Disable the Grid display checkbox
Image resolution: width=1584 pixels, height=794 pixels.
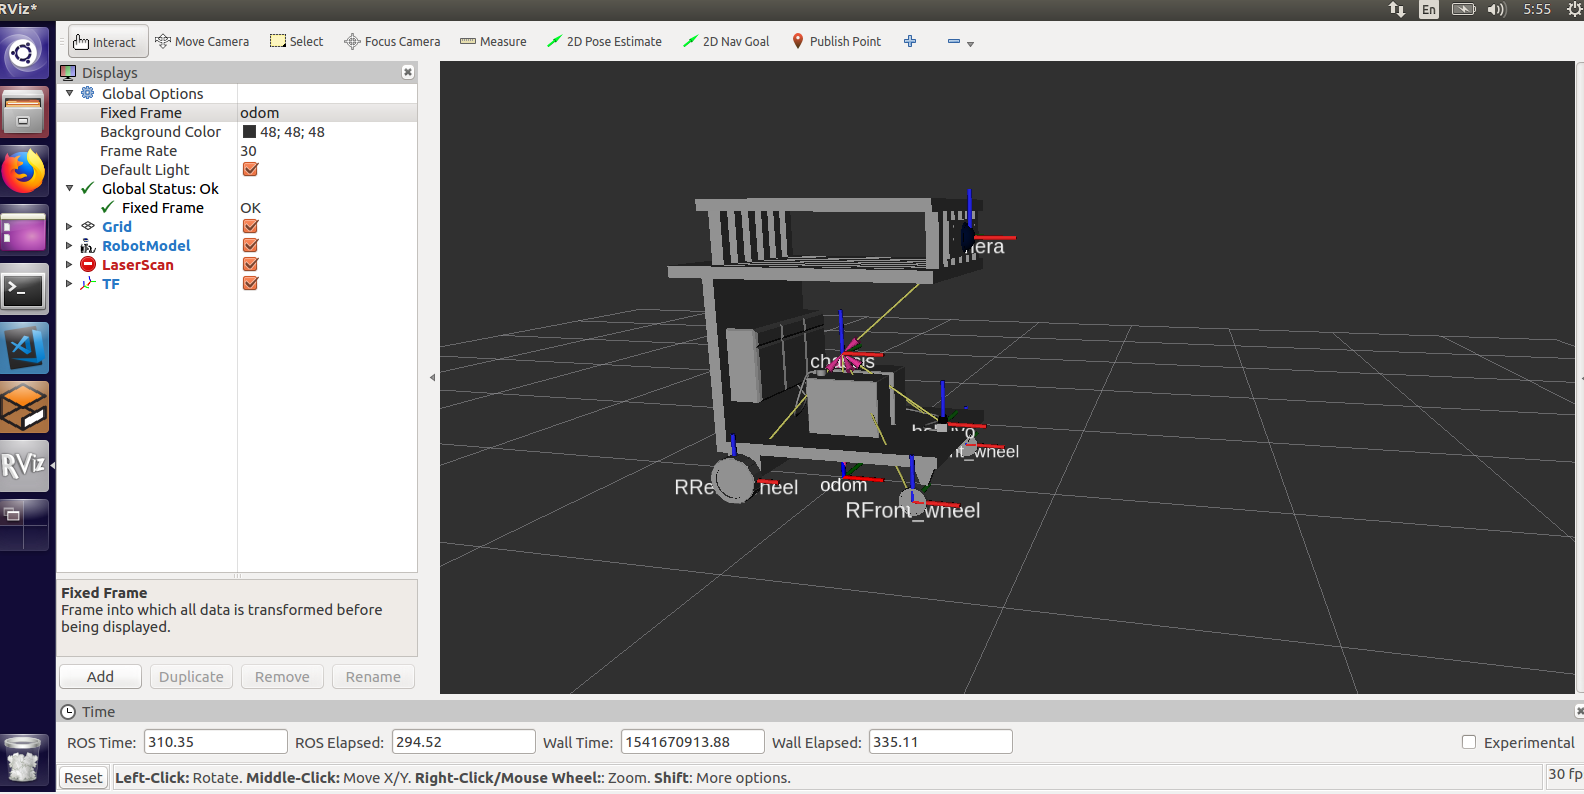tap(251, 226)
